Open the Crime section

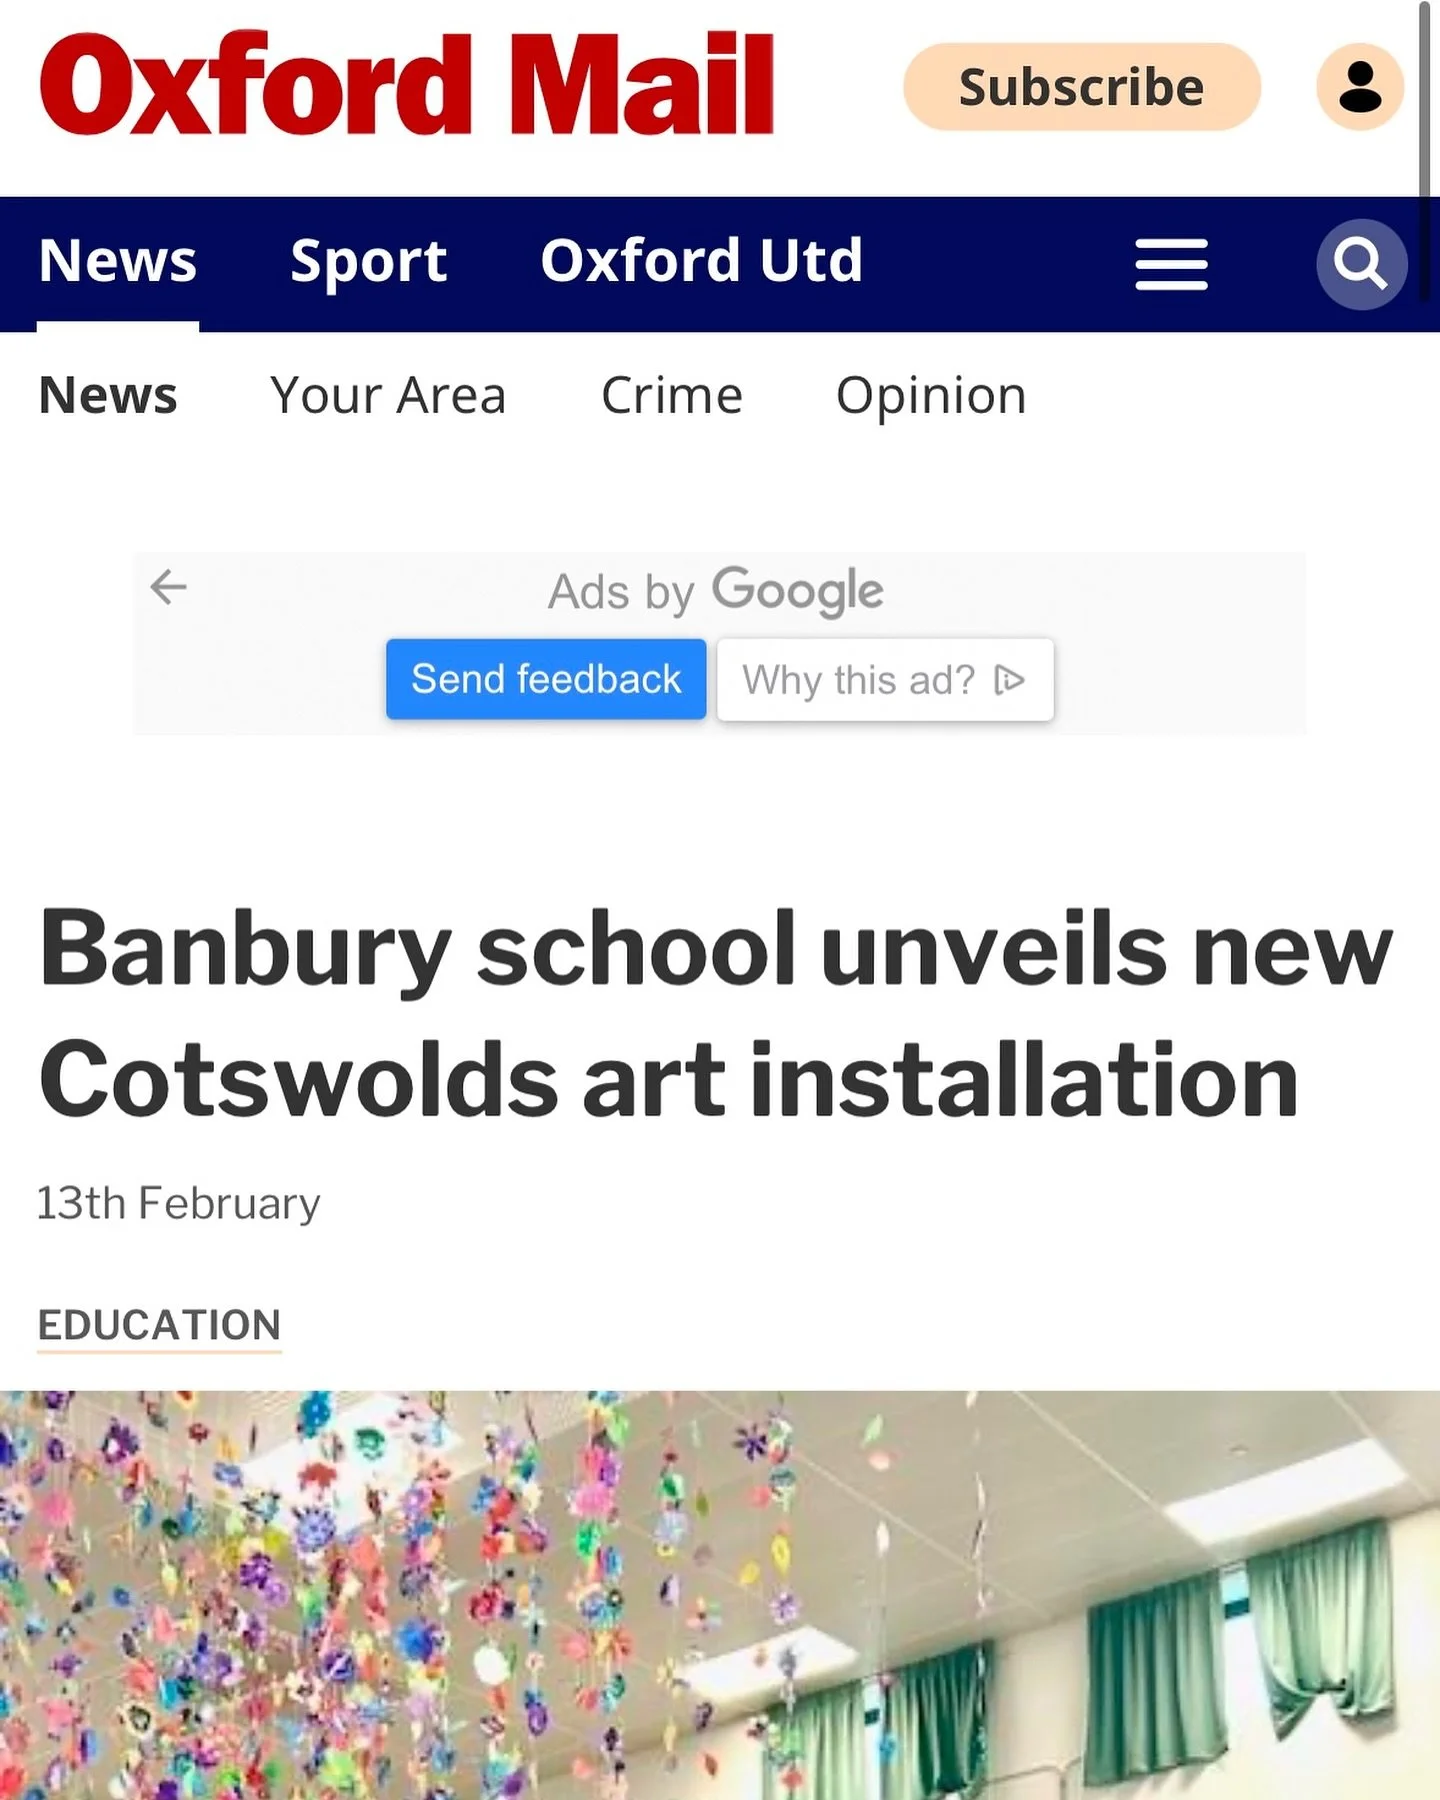672,395
